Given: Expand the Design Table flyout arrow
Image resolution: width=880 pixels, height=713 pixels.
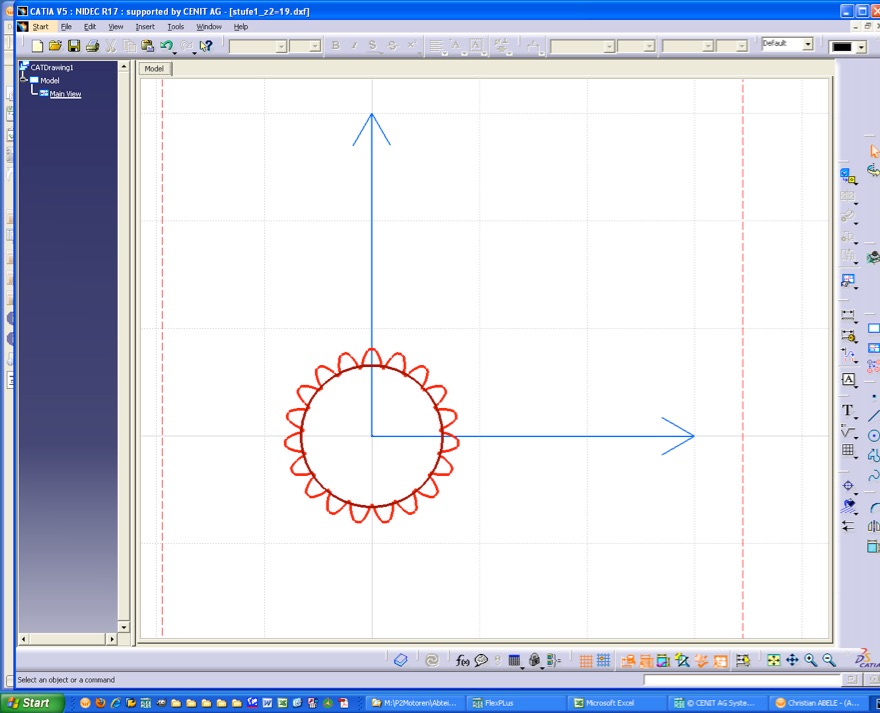Looking at the screenshot, I should [522, 668].
